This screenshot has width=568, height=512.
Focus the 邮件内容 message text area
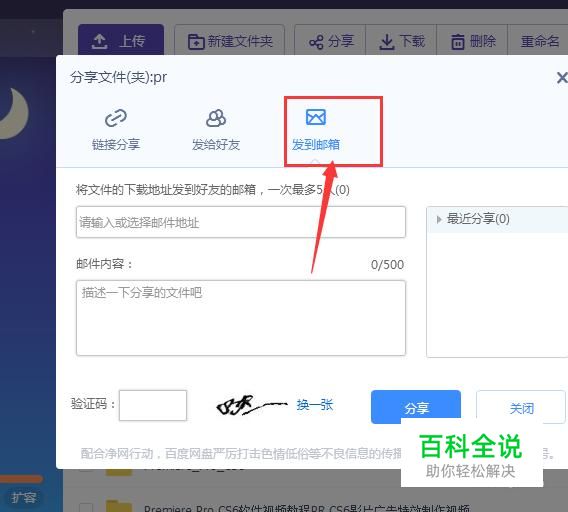coord(241,318)
